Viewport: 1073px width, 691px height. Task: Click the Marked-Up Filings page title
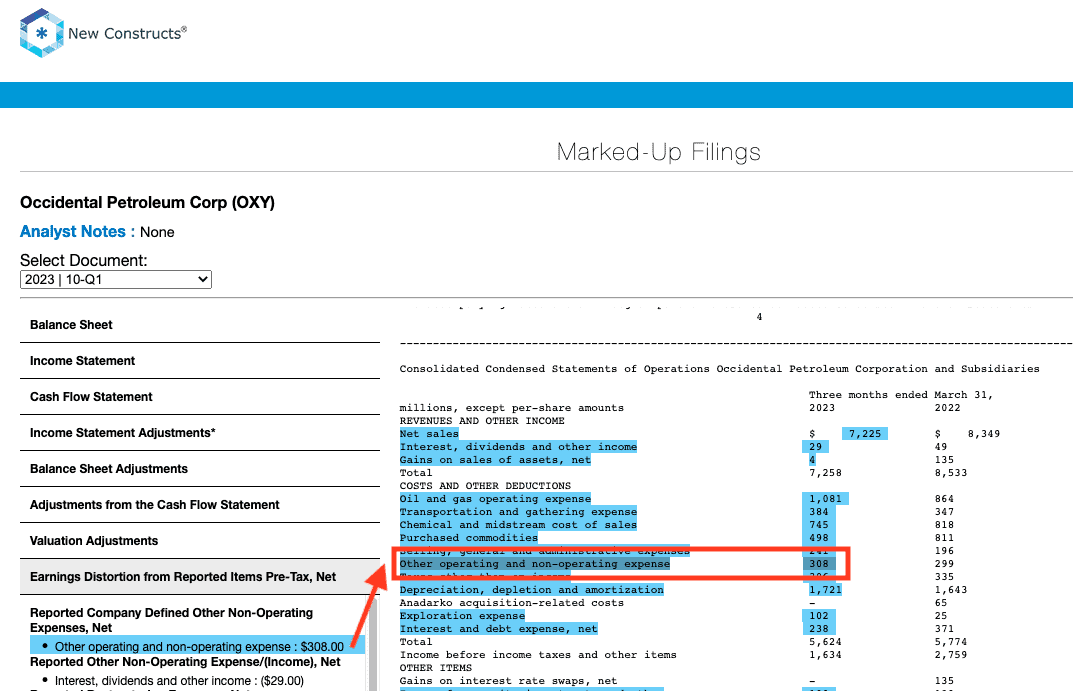(658, 152)
